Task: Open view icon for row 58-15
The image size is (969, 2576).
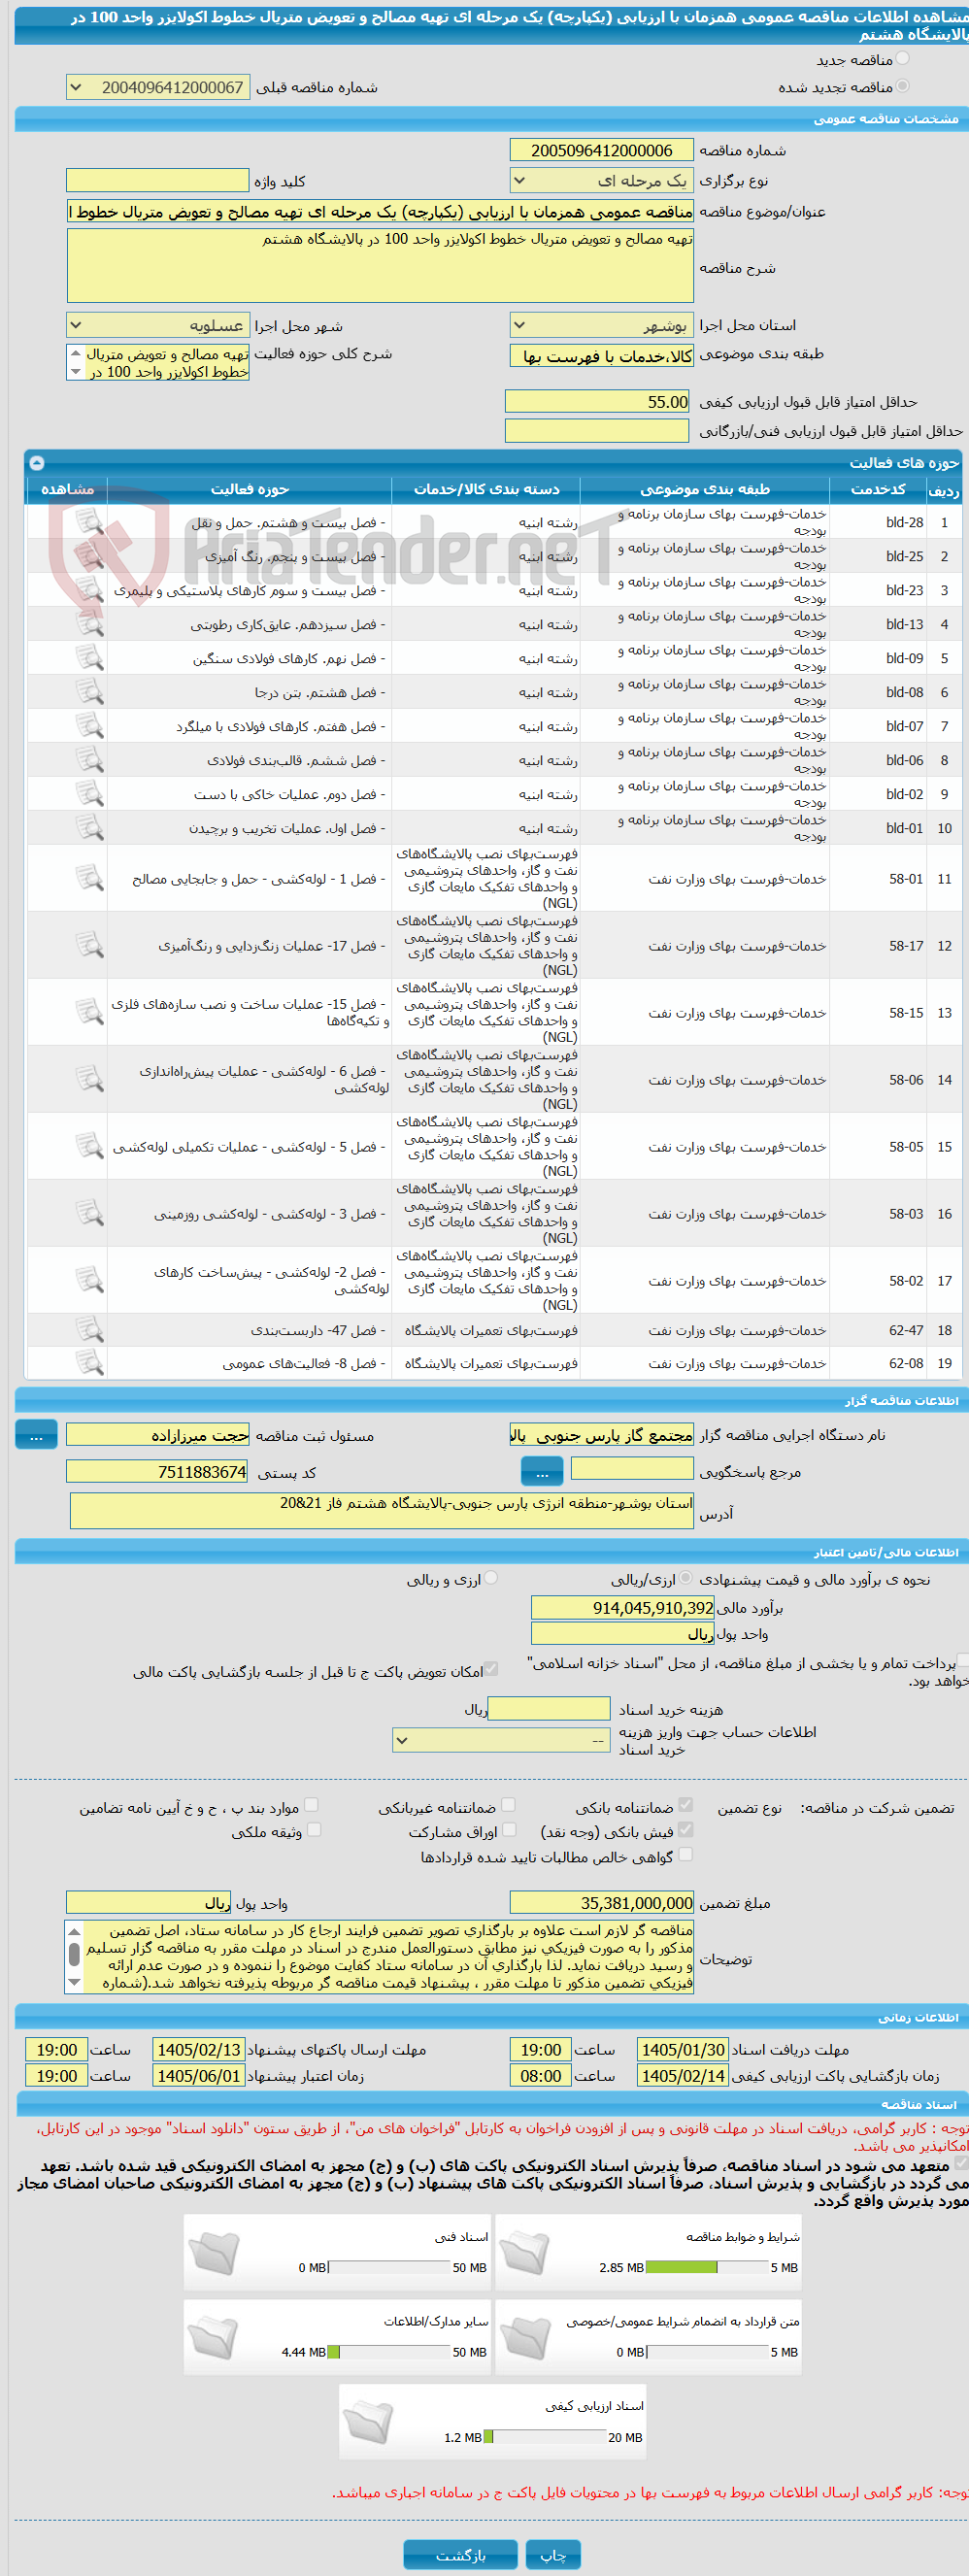Action: click(90, 1012)
